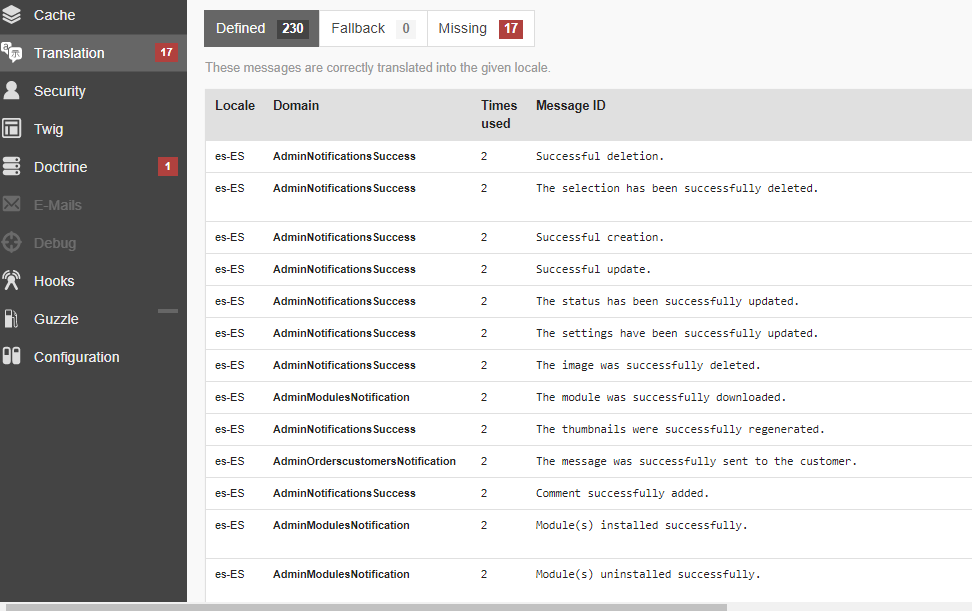The width and height of the screenshot is (972, 611).
Task: Open the Missing translations tab
Action: click(x=480, y=29)
